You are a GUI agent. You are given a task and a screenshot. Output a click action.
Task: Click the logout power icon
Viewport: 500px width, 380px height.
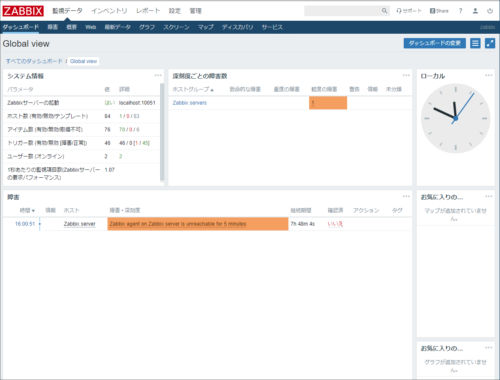[490, 11]
